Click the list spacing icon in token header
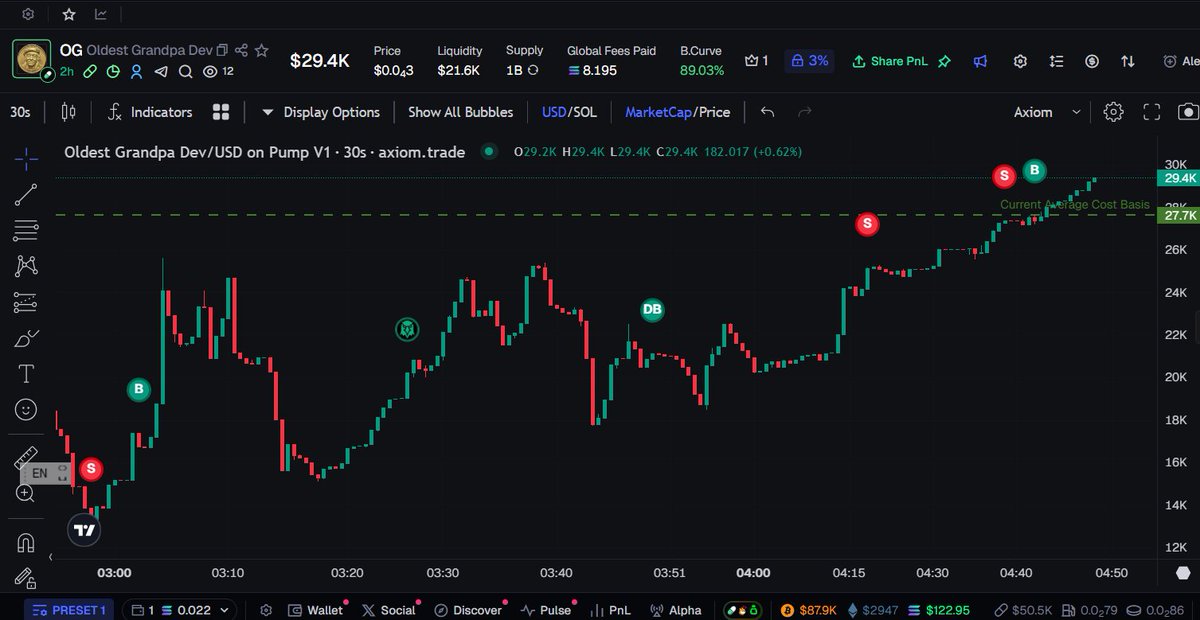The height and width of the screenshot is (620, 1200). coord(1056,61)
